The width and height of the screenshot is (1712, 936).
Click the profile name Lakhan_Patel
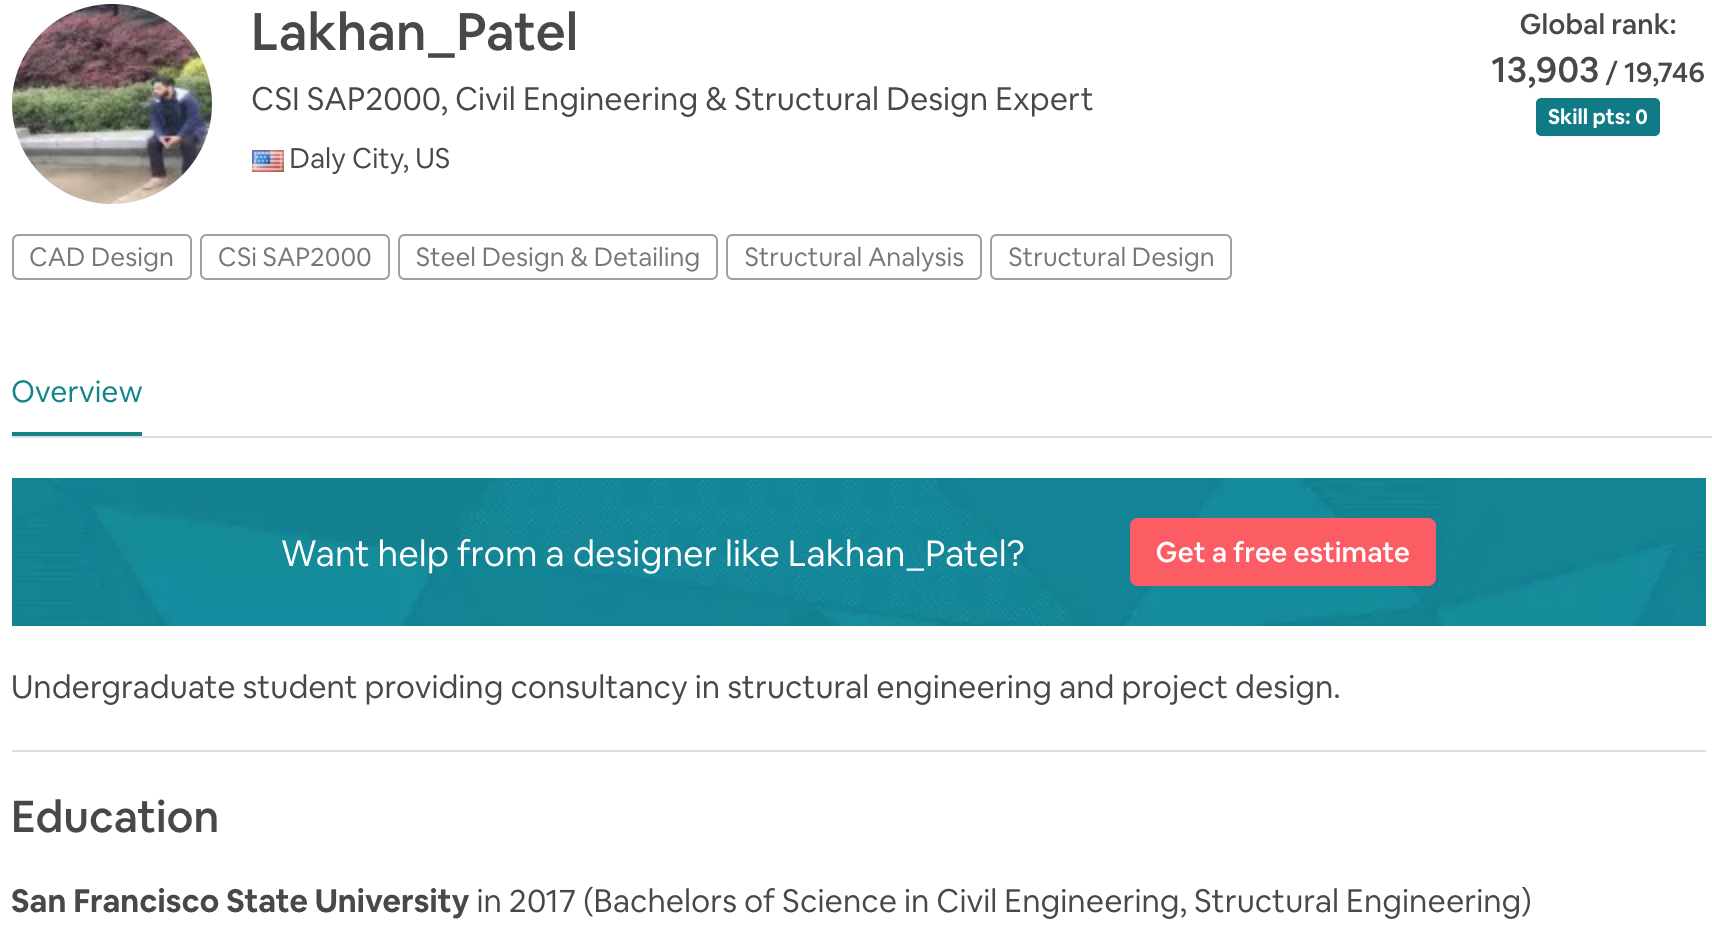click(x=415, y=33)
